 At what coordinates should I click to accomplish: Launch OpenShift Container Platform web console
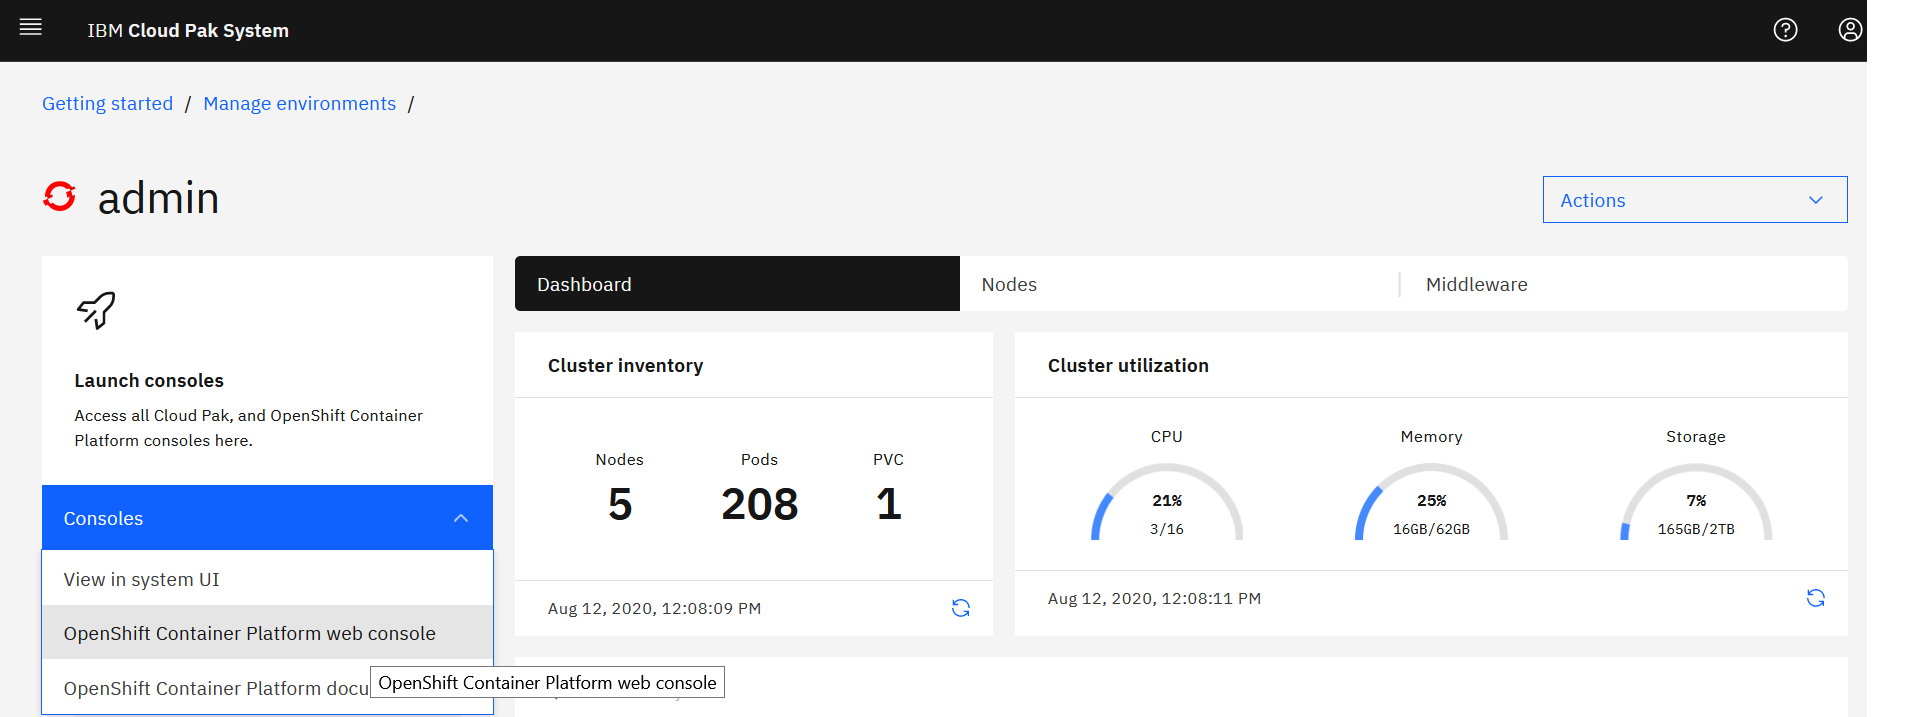coord(249,634)
